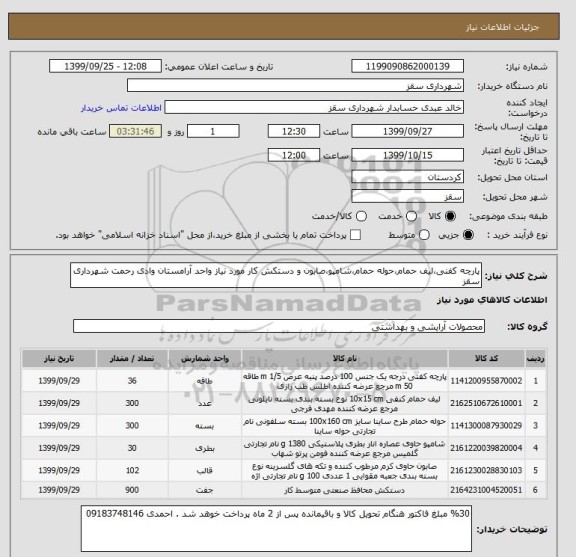Click the requester field خالد عبدی

pyautogui.click(x=314, y=108)
